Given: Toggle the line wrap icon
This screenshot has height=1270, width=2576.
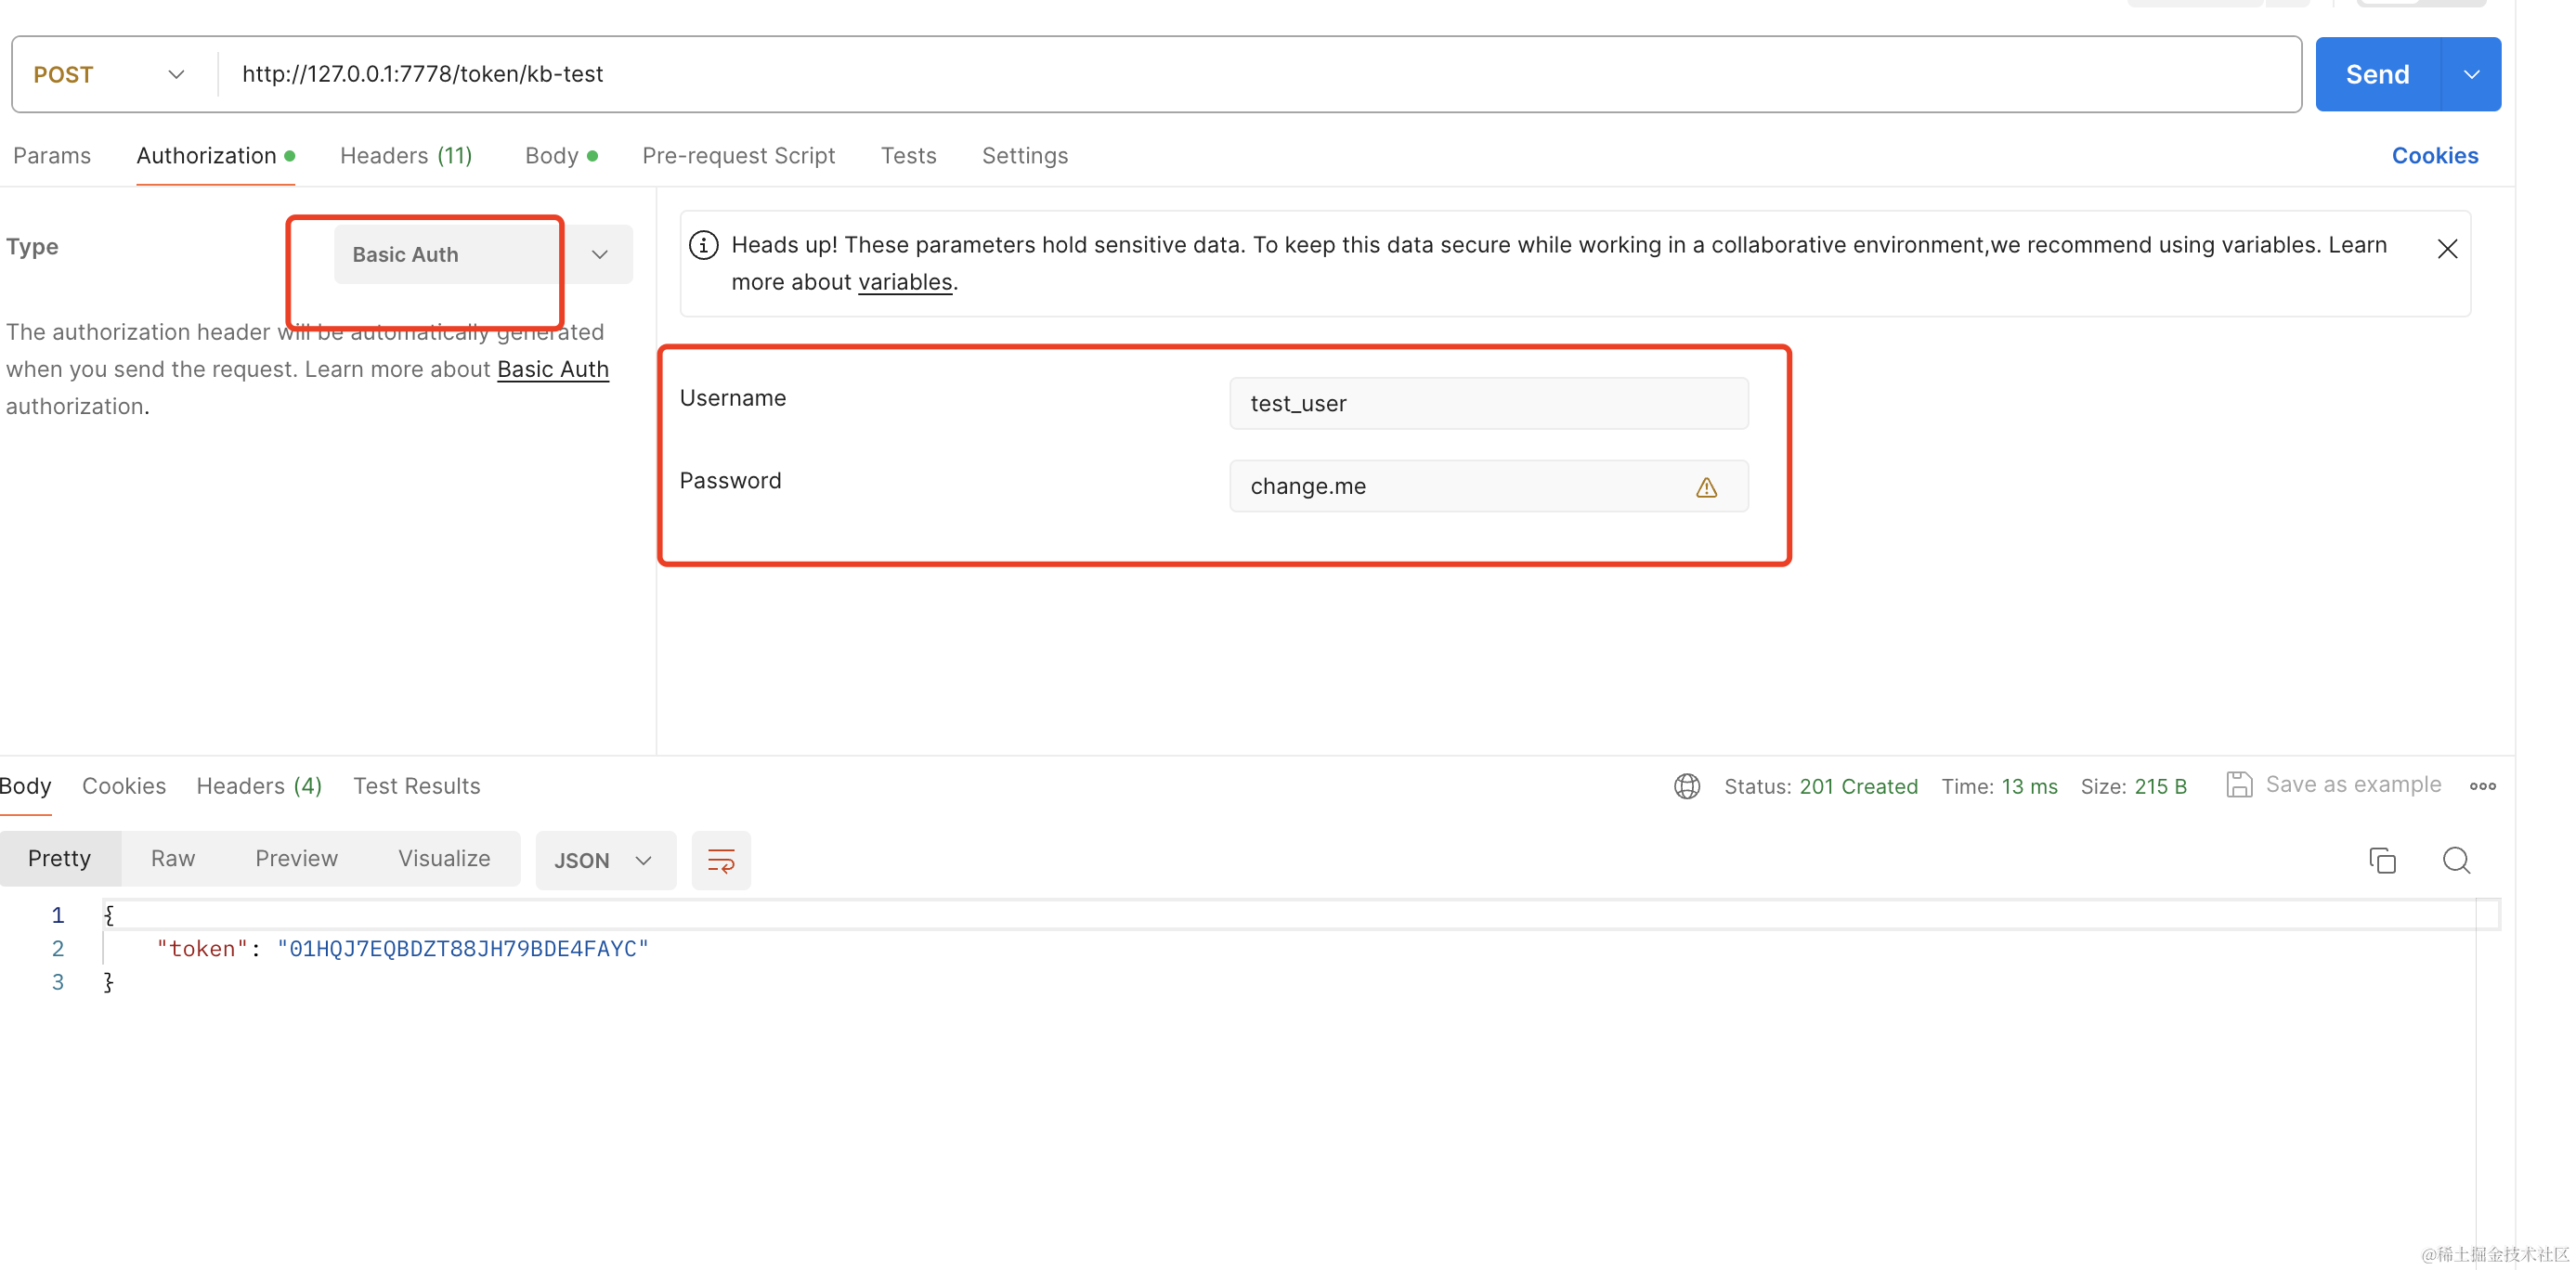Looking at the screenshot, I should click(x=721, y=860).
